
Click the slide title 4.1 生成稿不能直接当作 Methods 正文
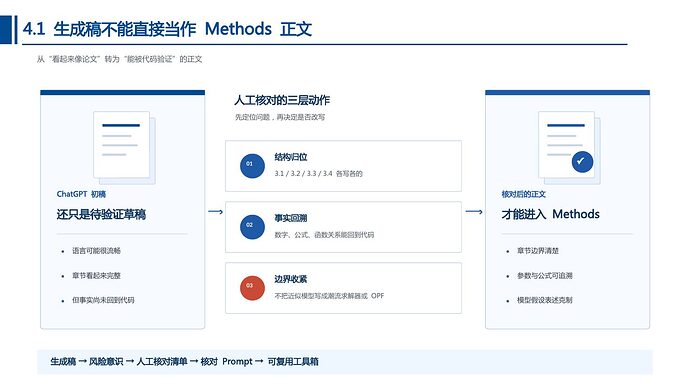pos(167,29)
